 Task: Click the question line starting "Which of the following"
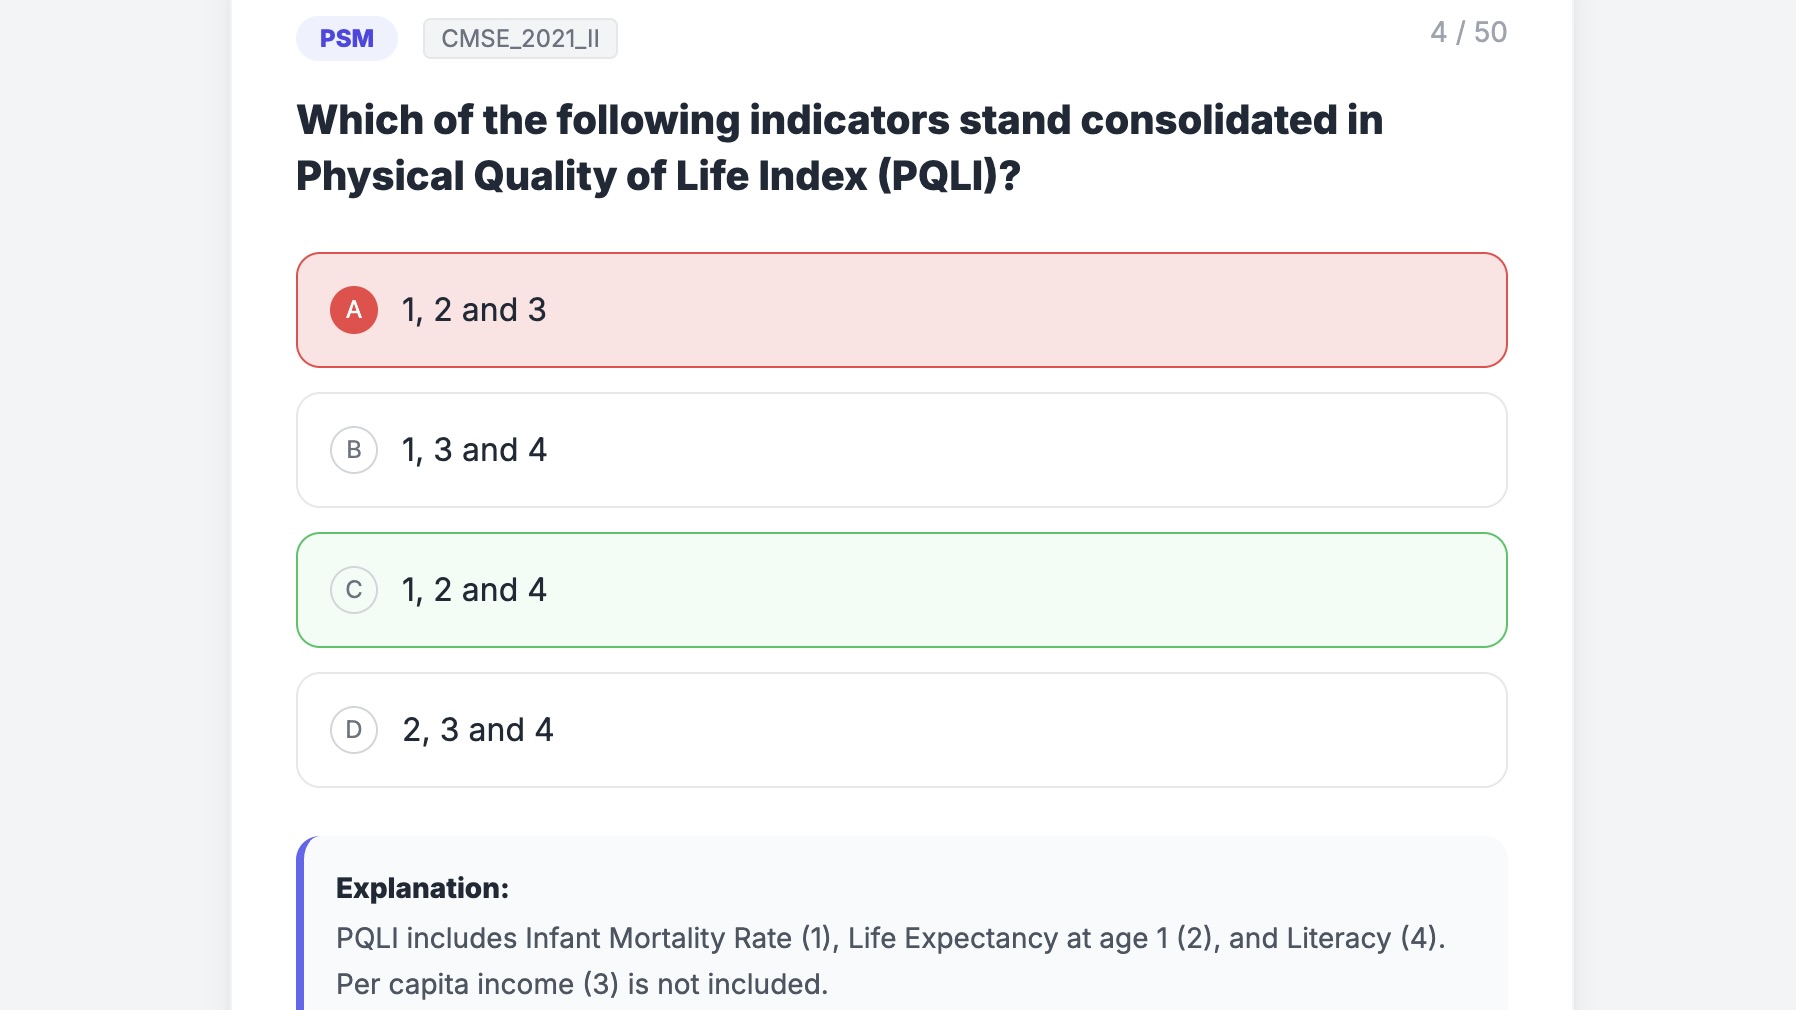[839, 120]
